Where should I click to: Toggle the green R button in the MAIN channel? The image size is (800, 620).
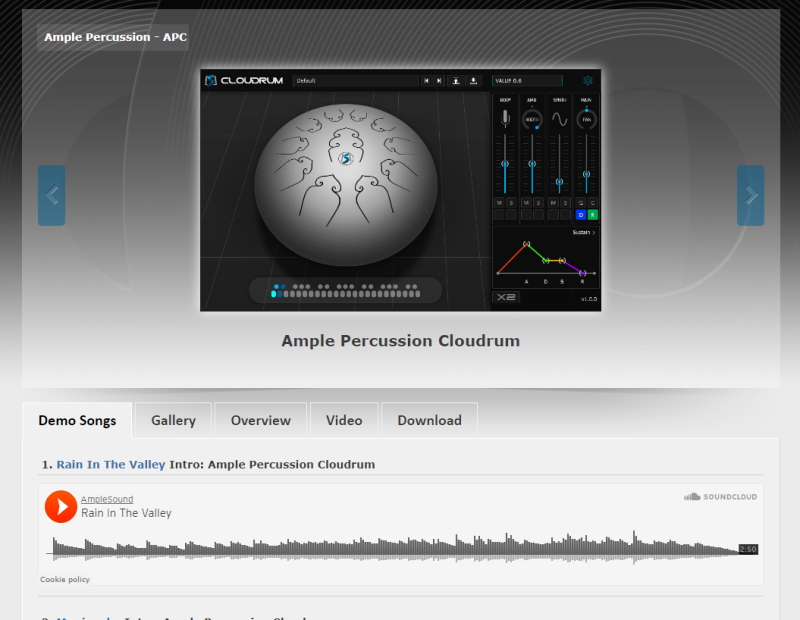point(593,215)
